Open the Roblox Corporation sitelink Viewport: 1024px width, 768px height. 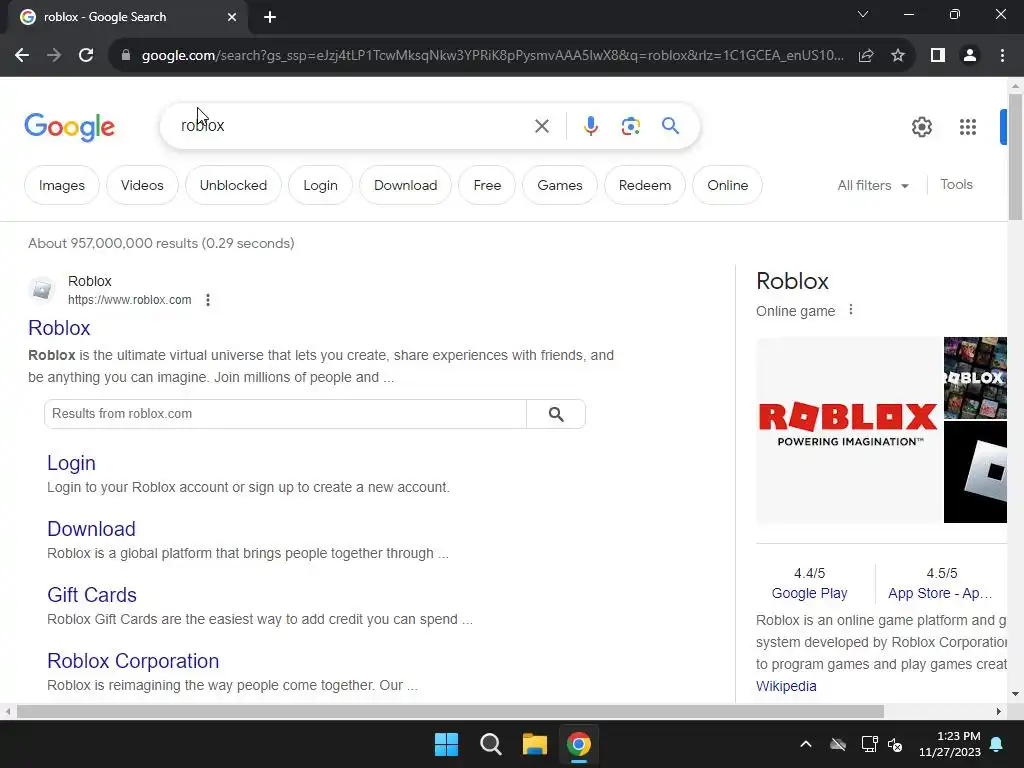133,661
